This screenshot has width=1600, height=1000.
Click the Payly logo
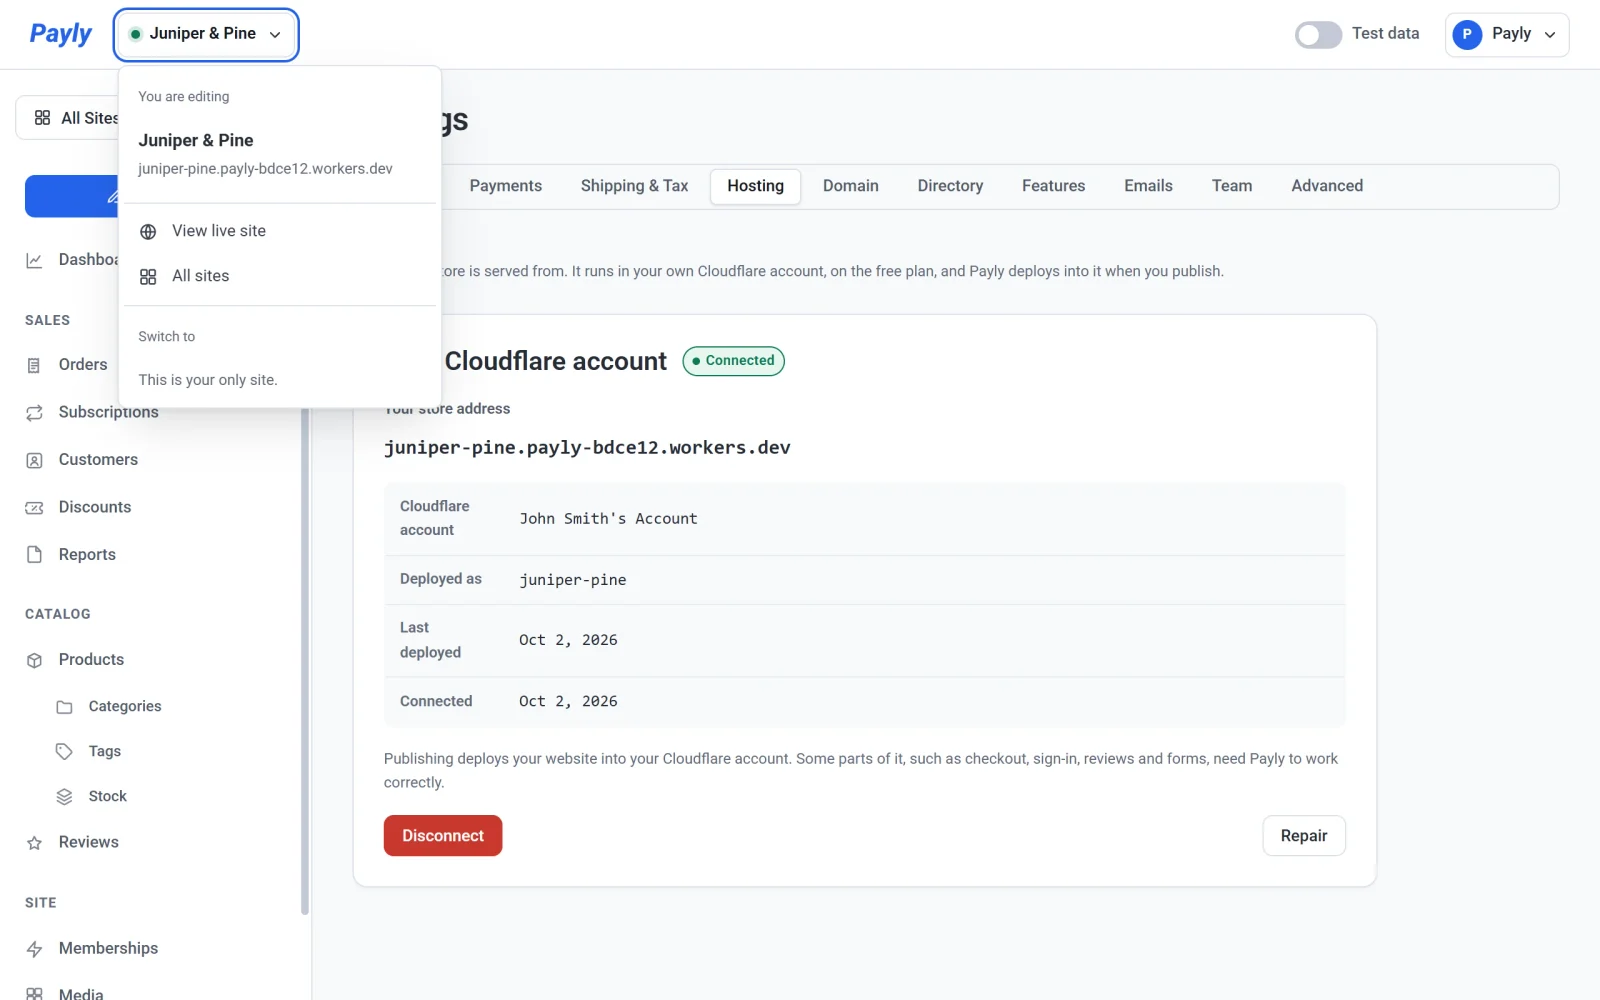[x=60, y=34]
